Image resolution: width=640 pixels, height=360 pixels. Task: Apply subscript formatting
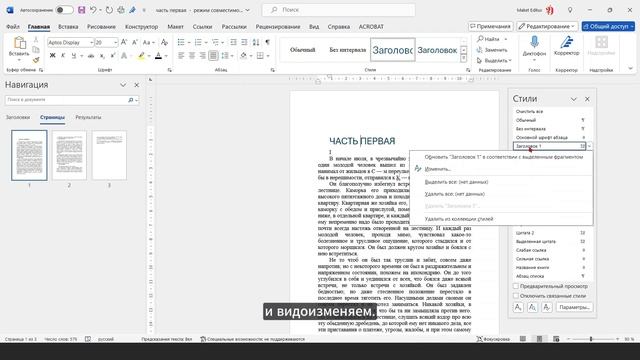click(x=102, y=56)
